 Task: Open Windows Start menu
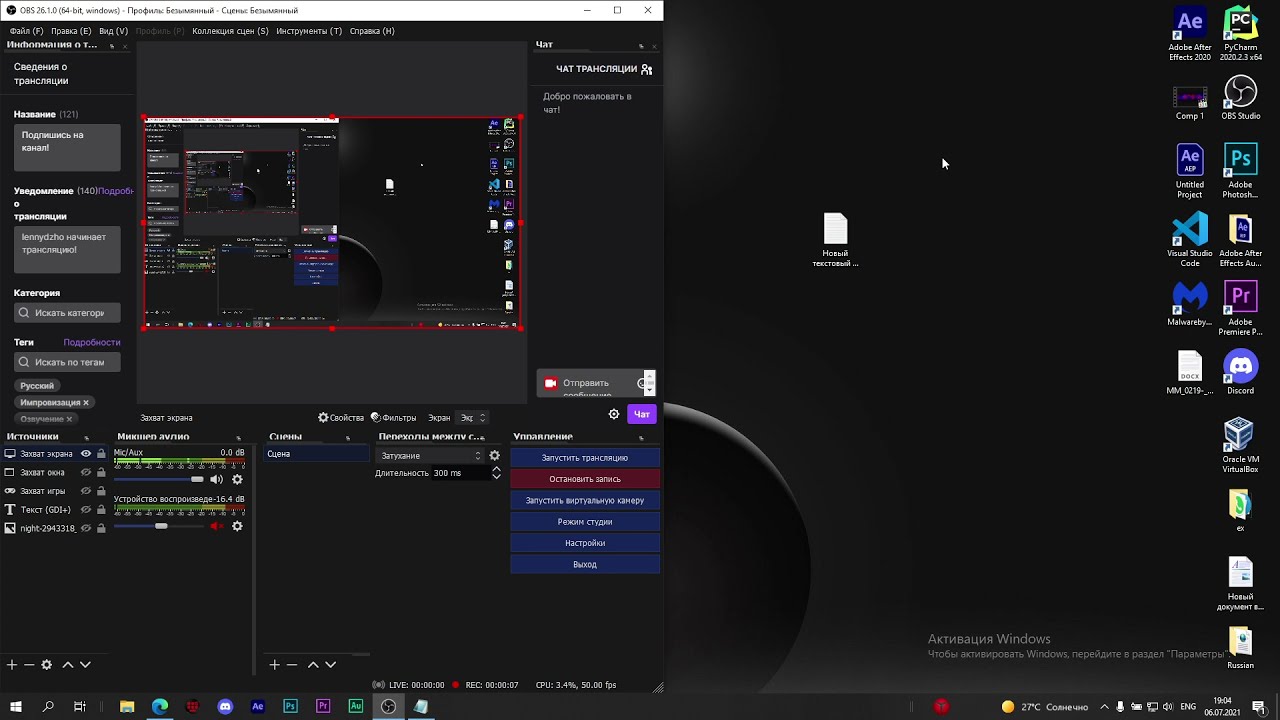[x=16, y=706]
